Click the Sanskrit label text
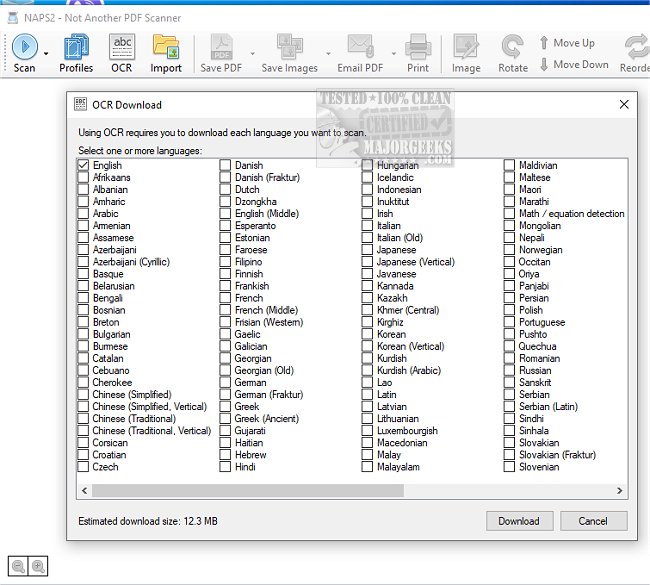650x585 pixels. tap(535, 382)
